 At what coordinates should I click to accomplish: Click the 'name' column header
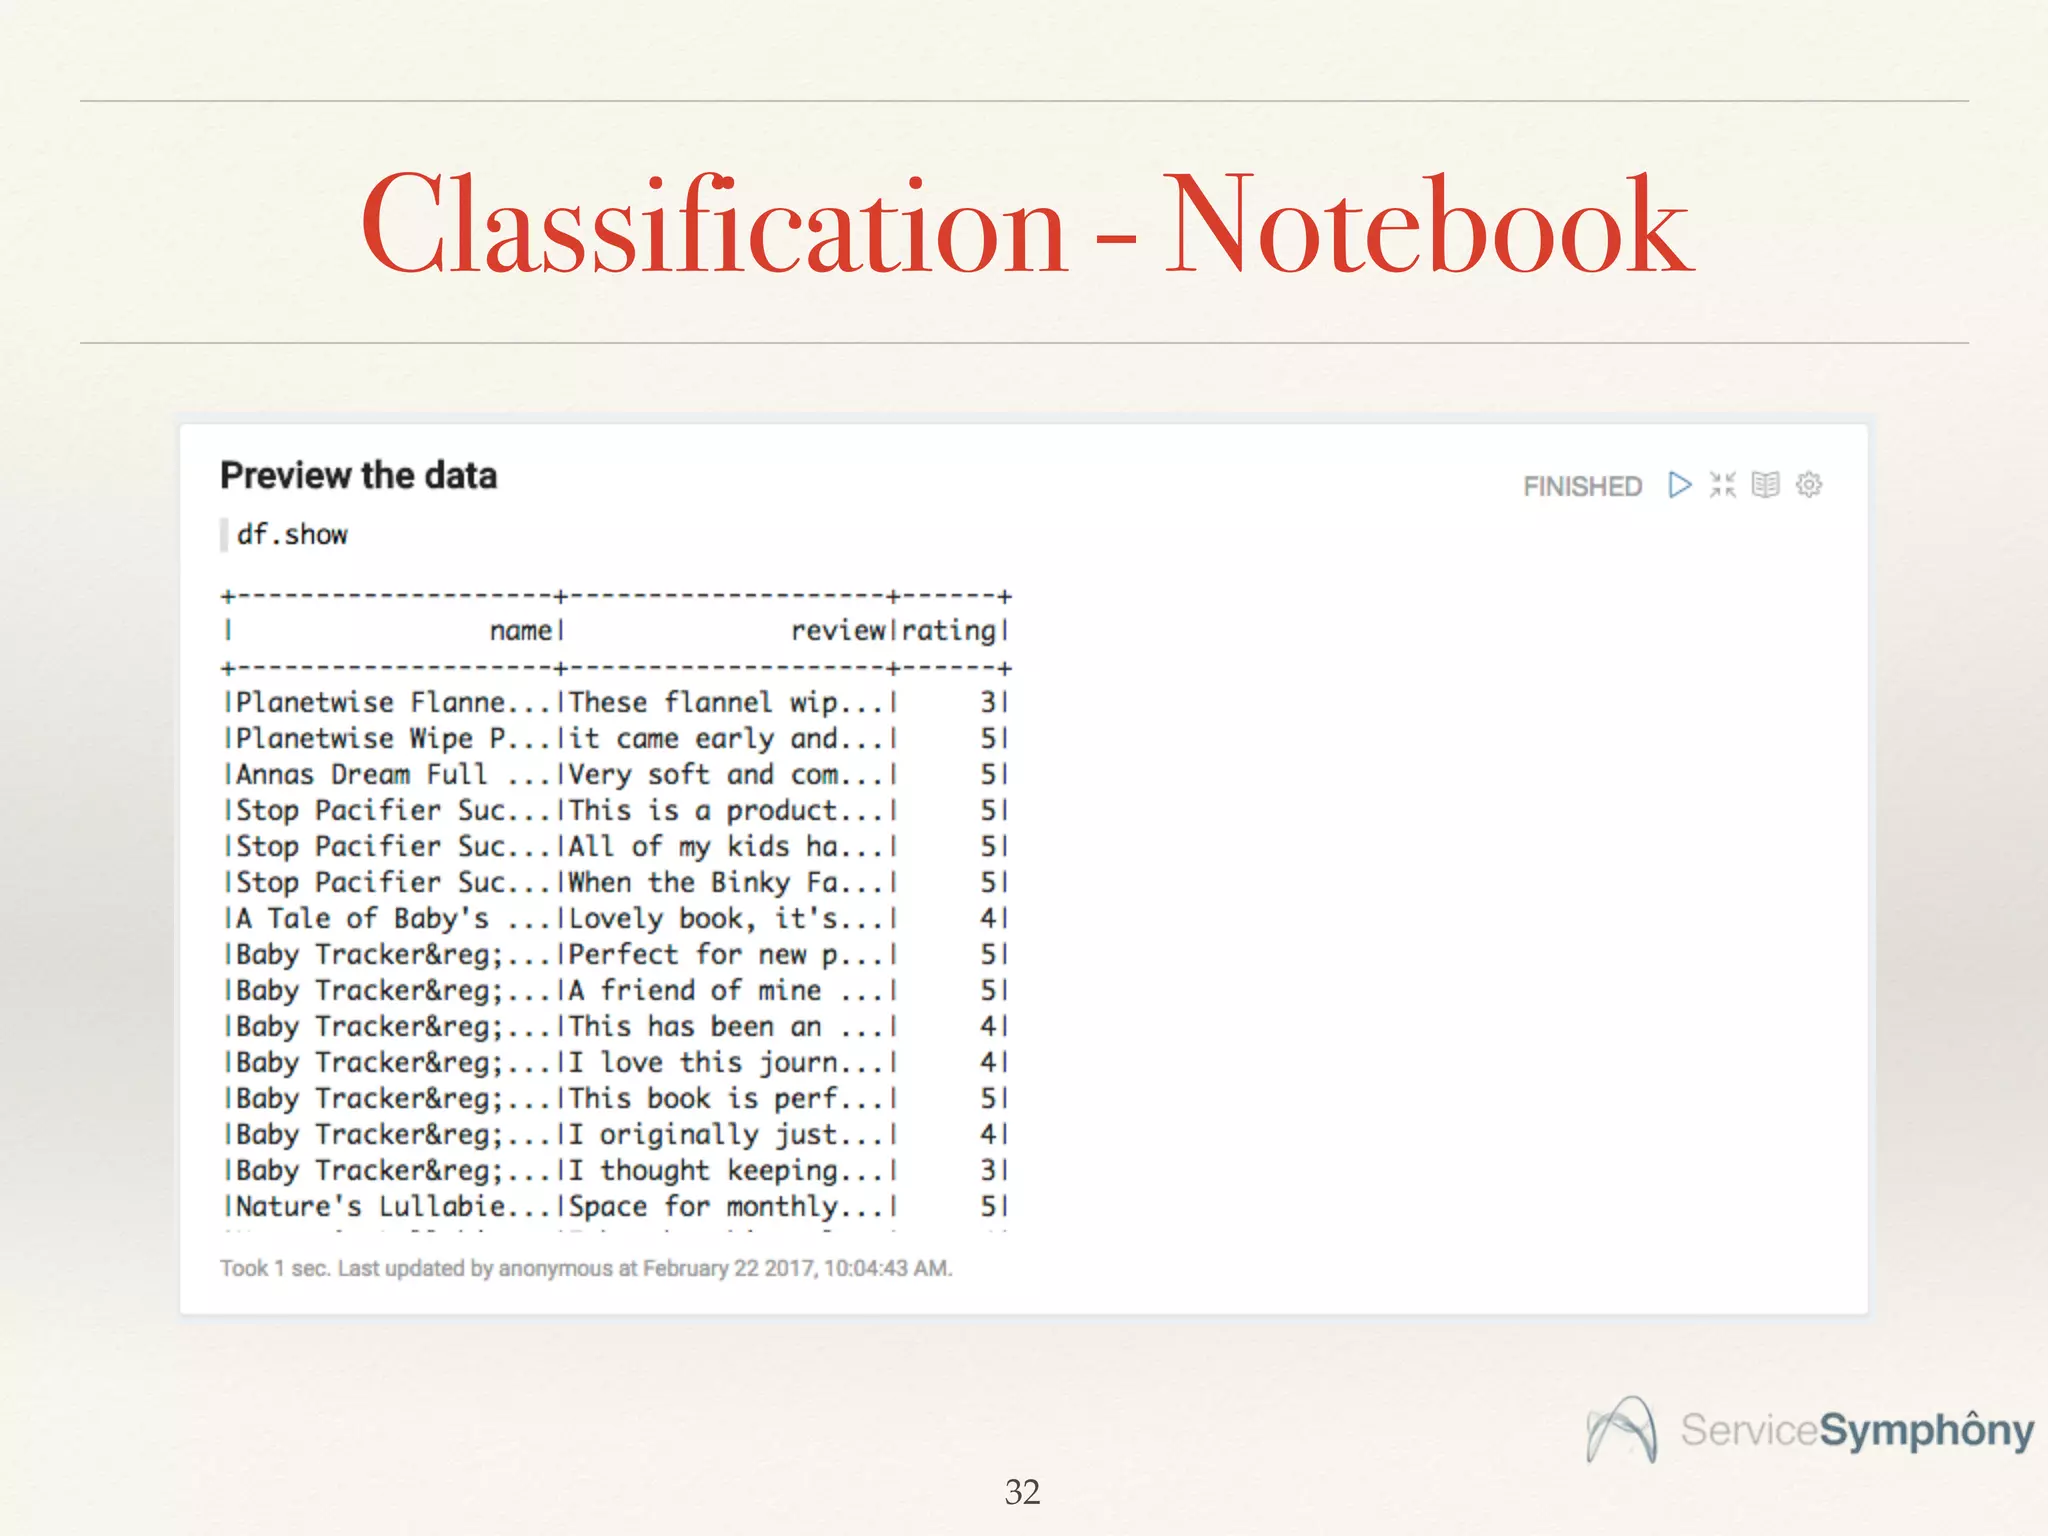click(520, 630)
